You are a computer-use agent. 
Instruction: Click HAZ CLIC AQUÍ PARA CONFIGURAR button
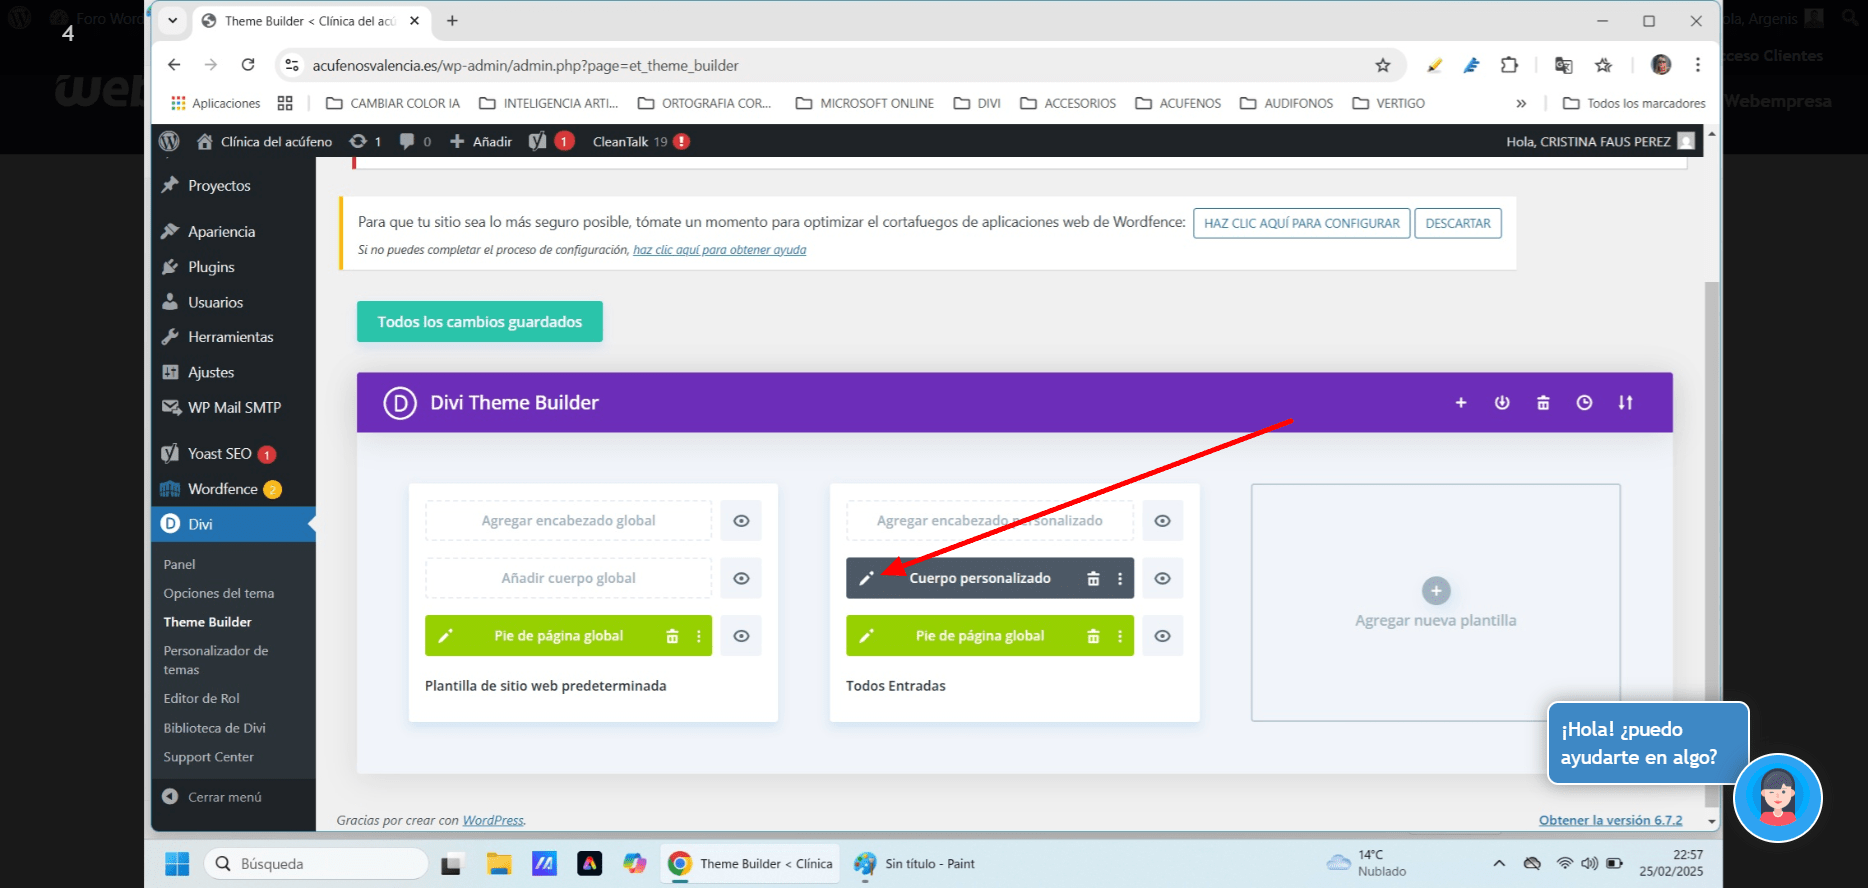point(1302,223)
